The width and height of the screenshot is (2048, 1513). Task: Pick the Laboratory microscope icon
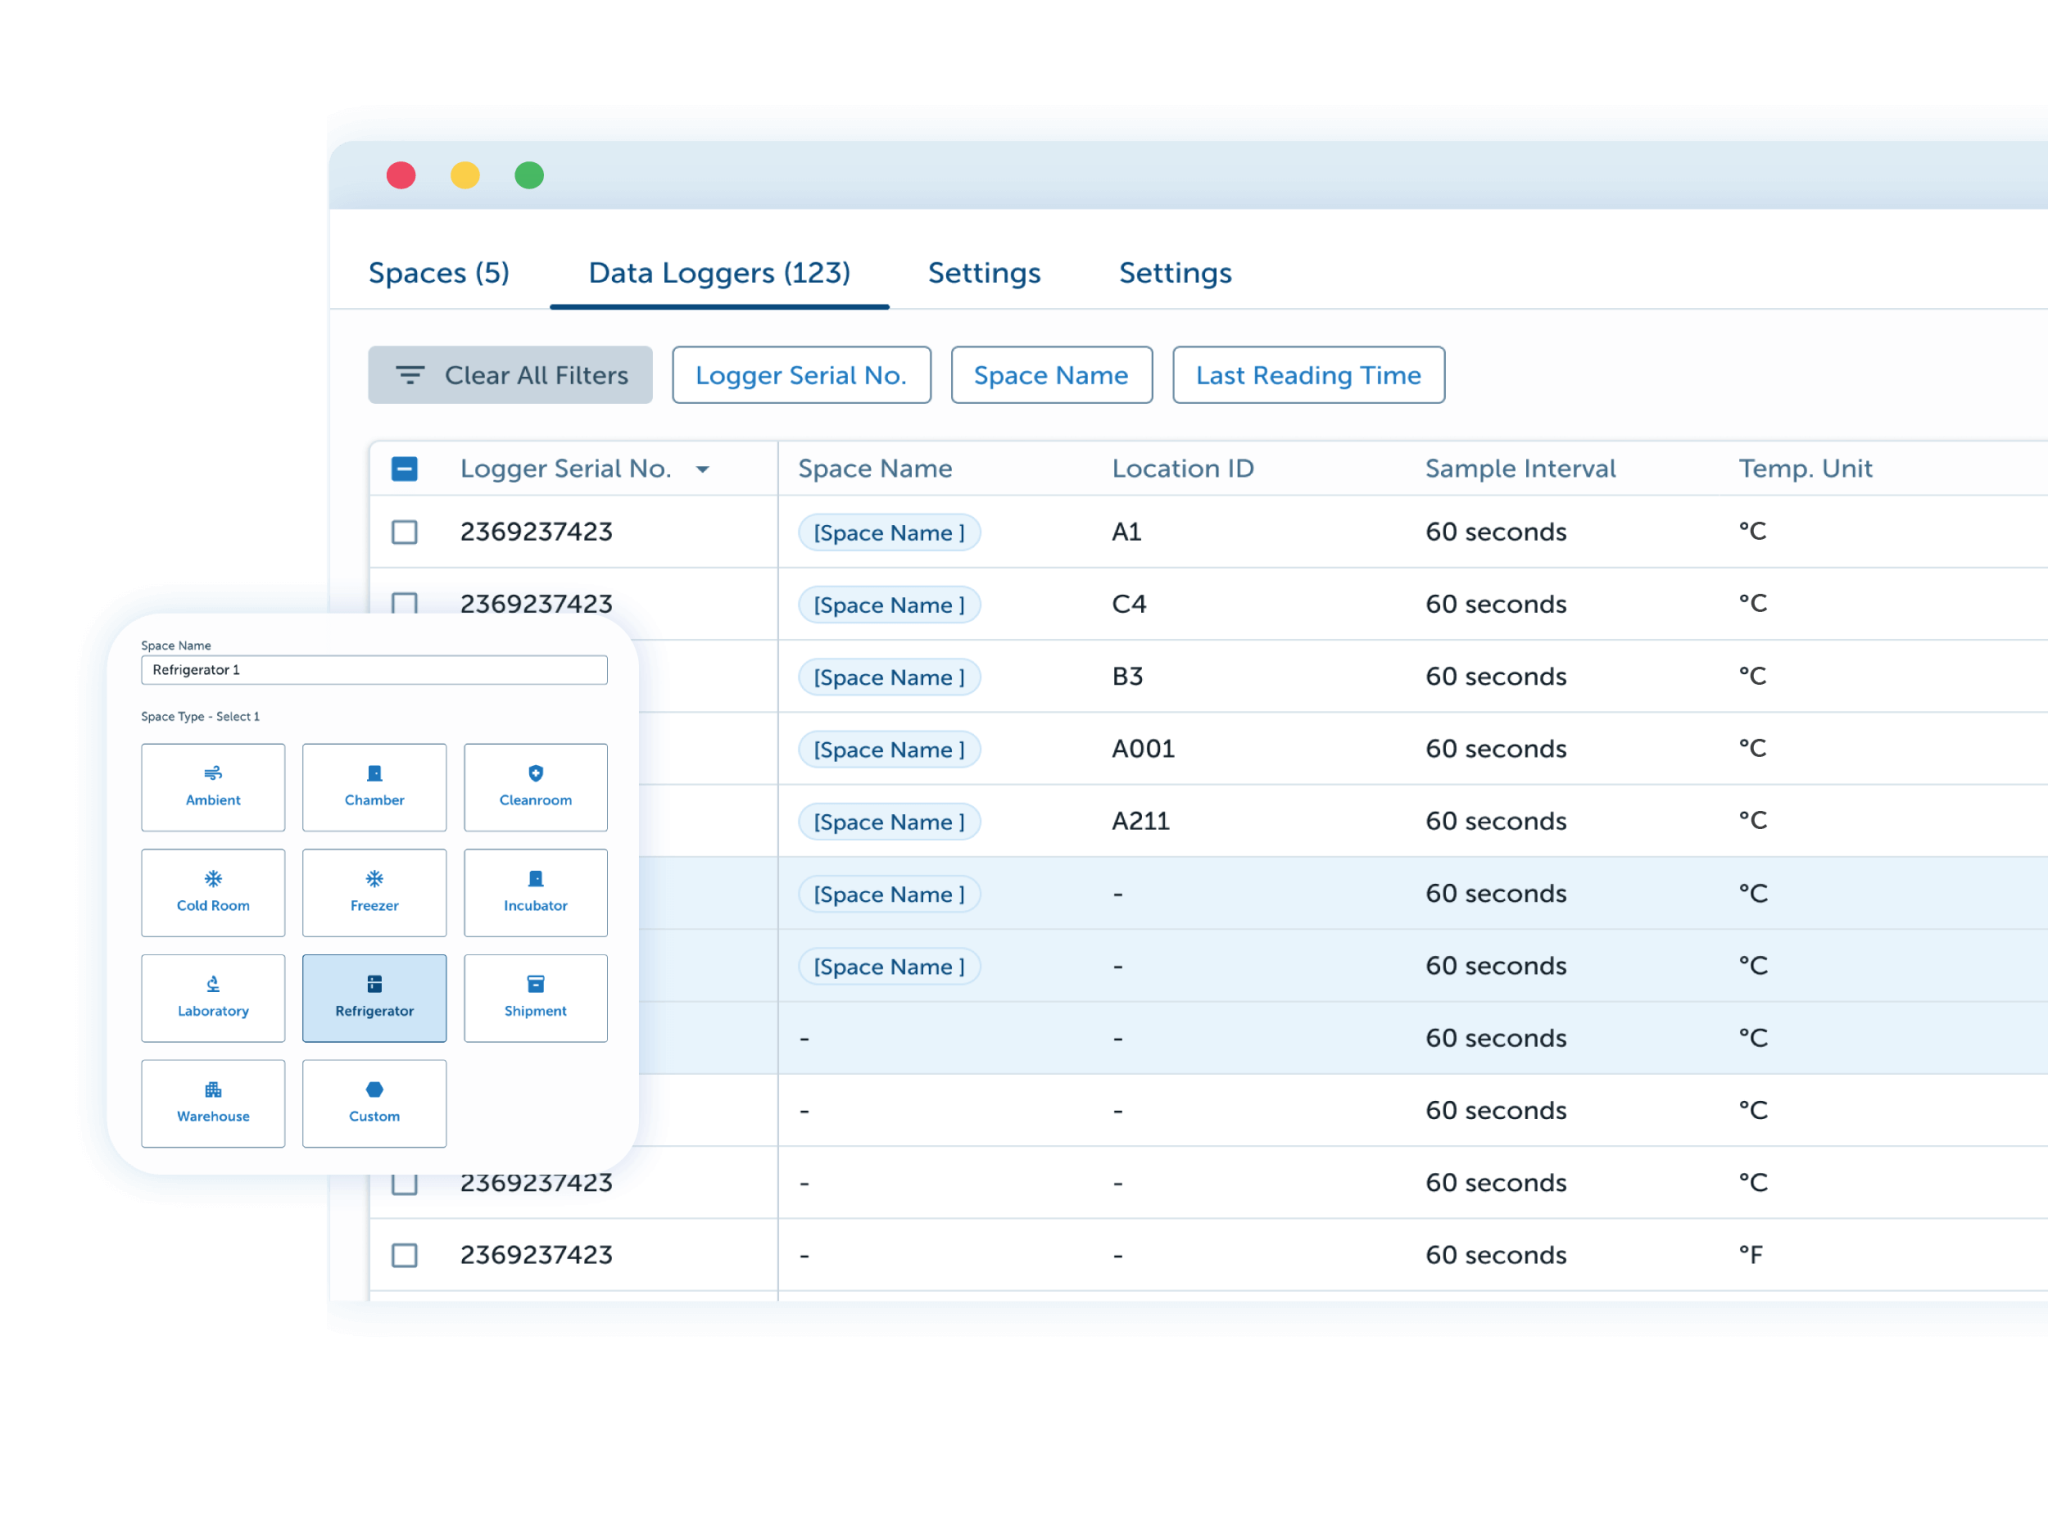(x=213, y=984)
